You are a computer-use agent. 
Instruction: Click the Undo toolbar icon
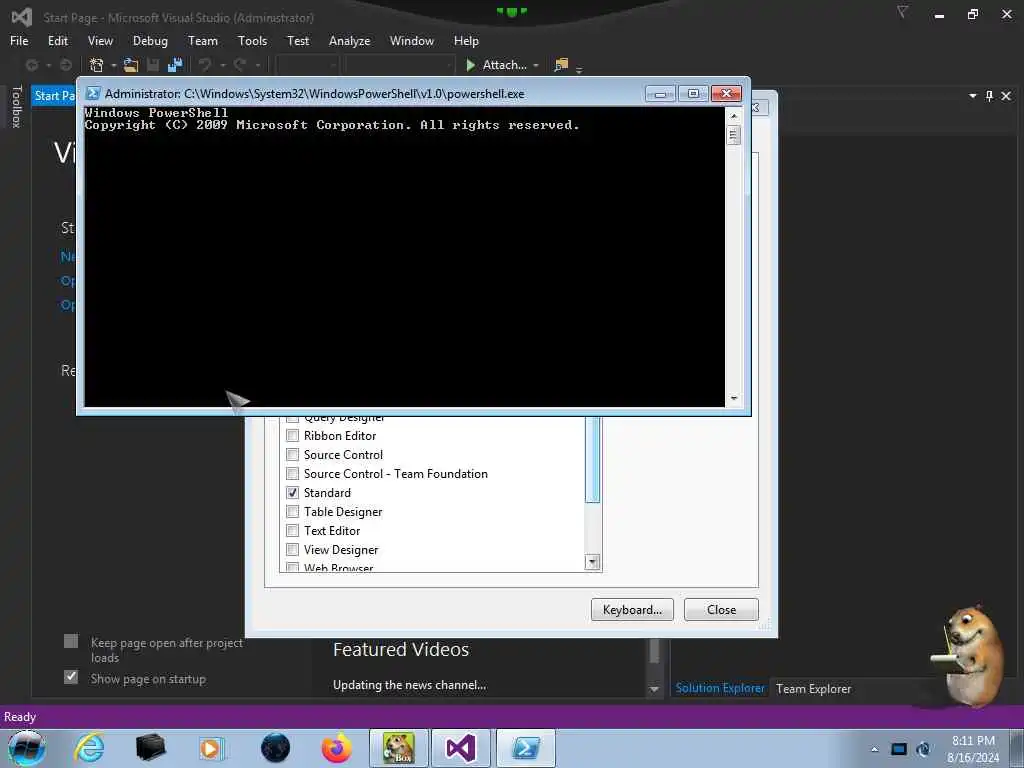coord(205,65)
